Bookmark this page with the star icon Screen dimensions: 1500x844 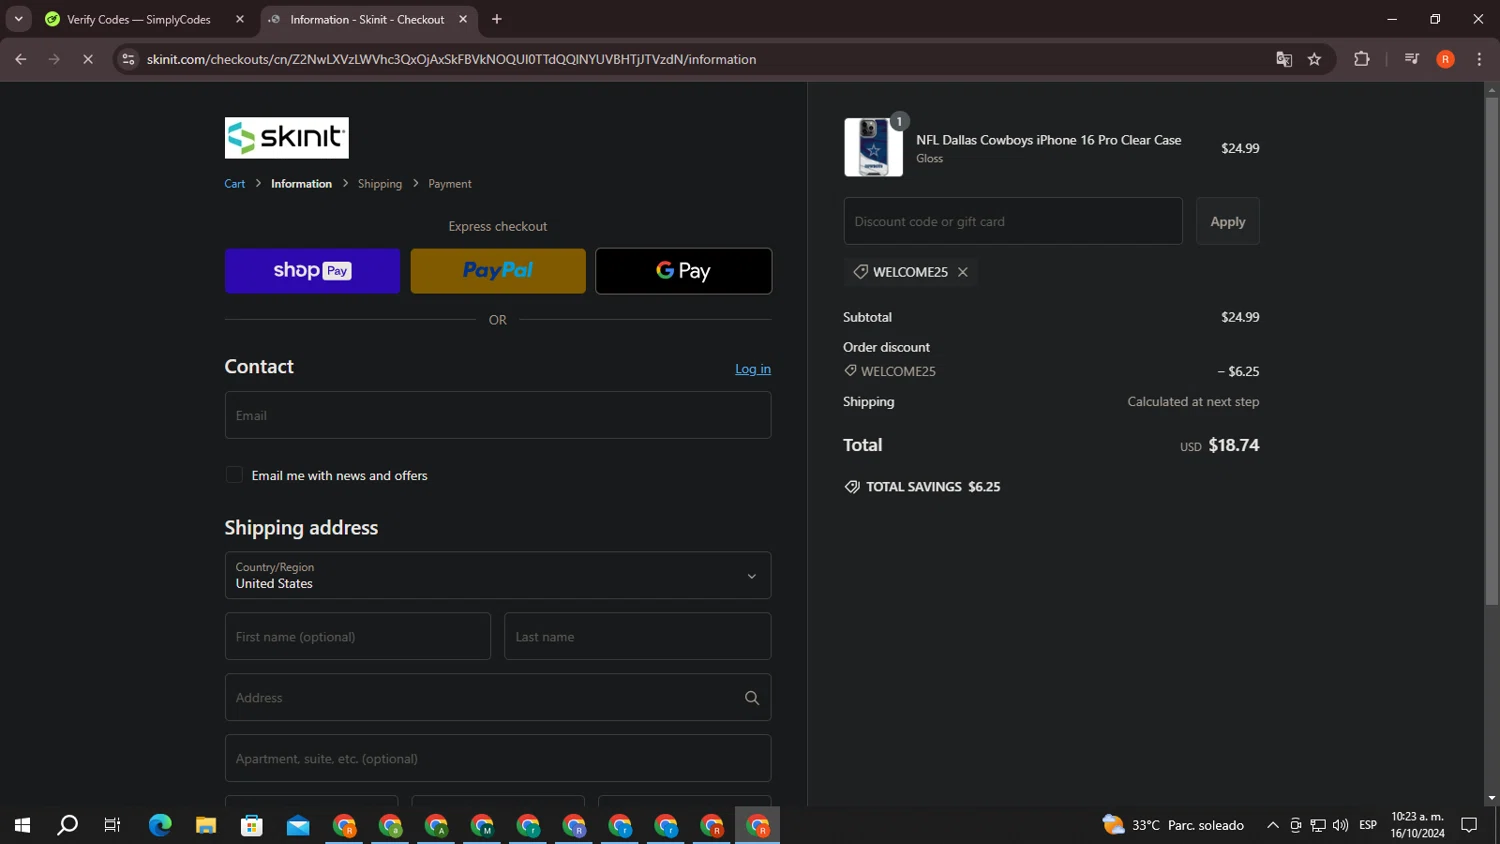click(1314, 59)
